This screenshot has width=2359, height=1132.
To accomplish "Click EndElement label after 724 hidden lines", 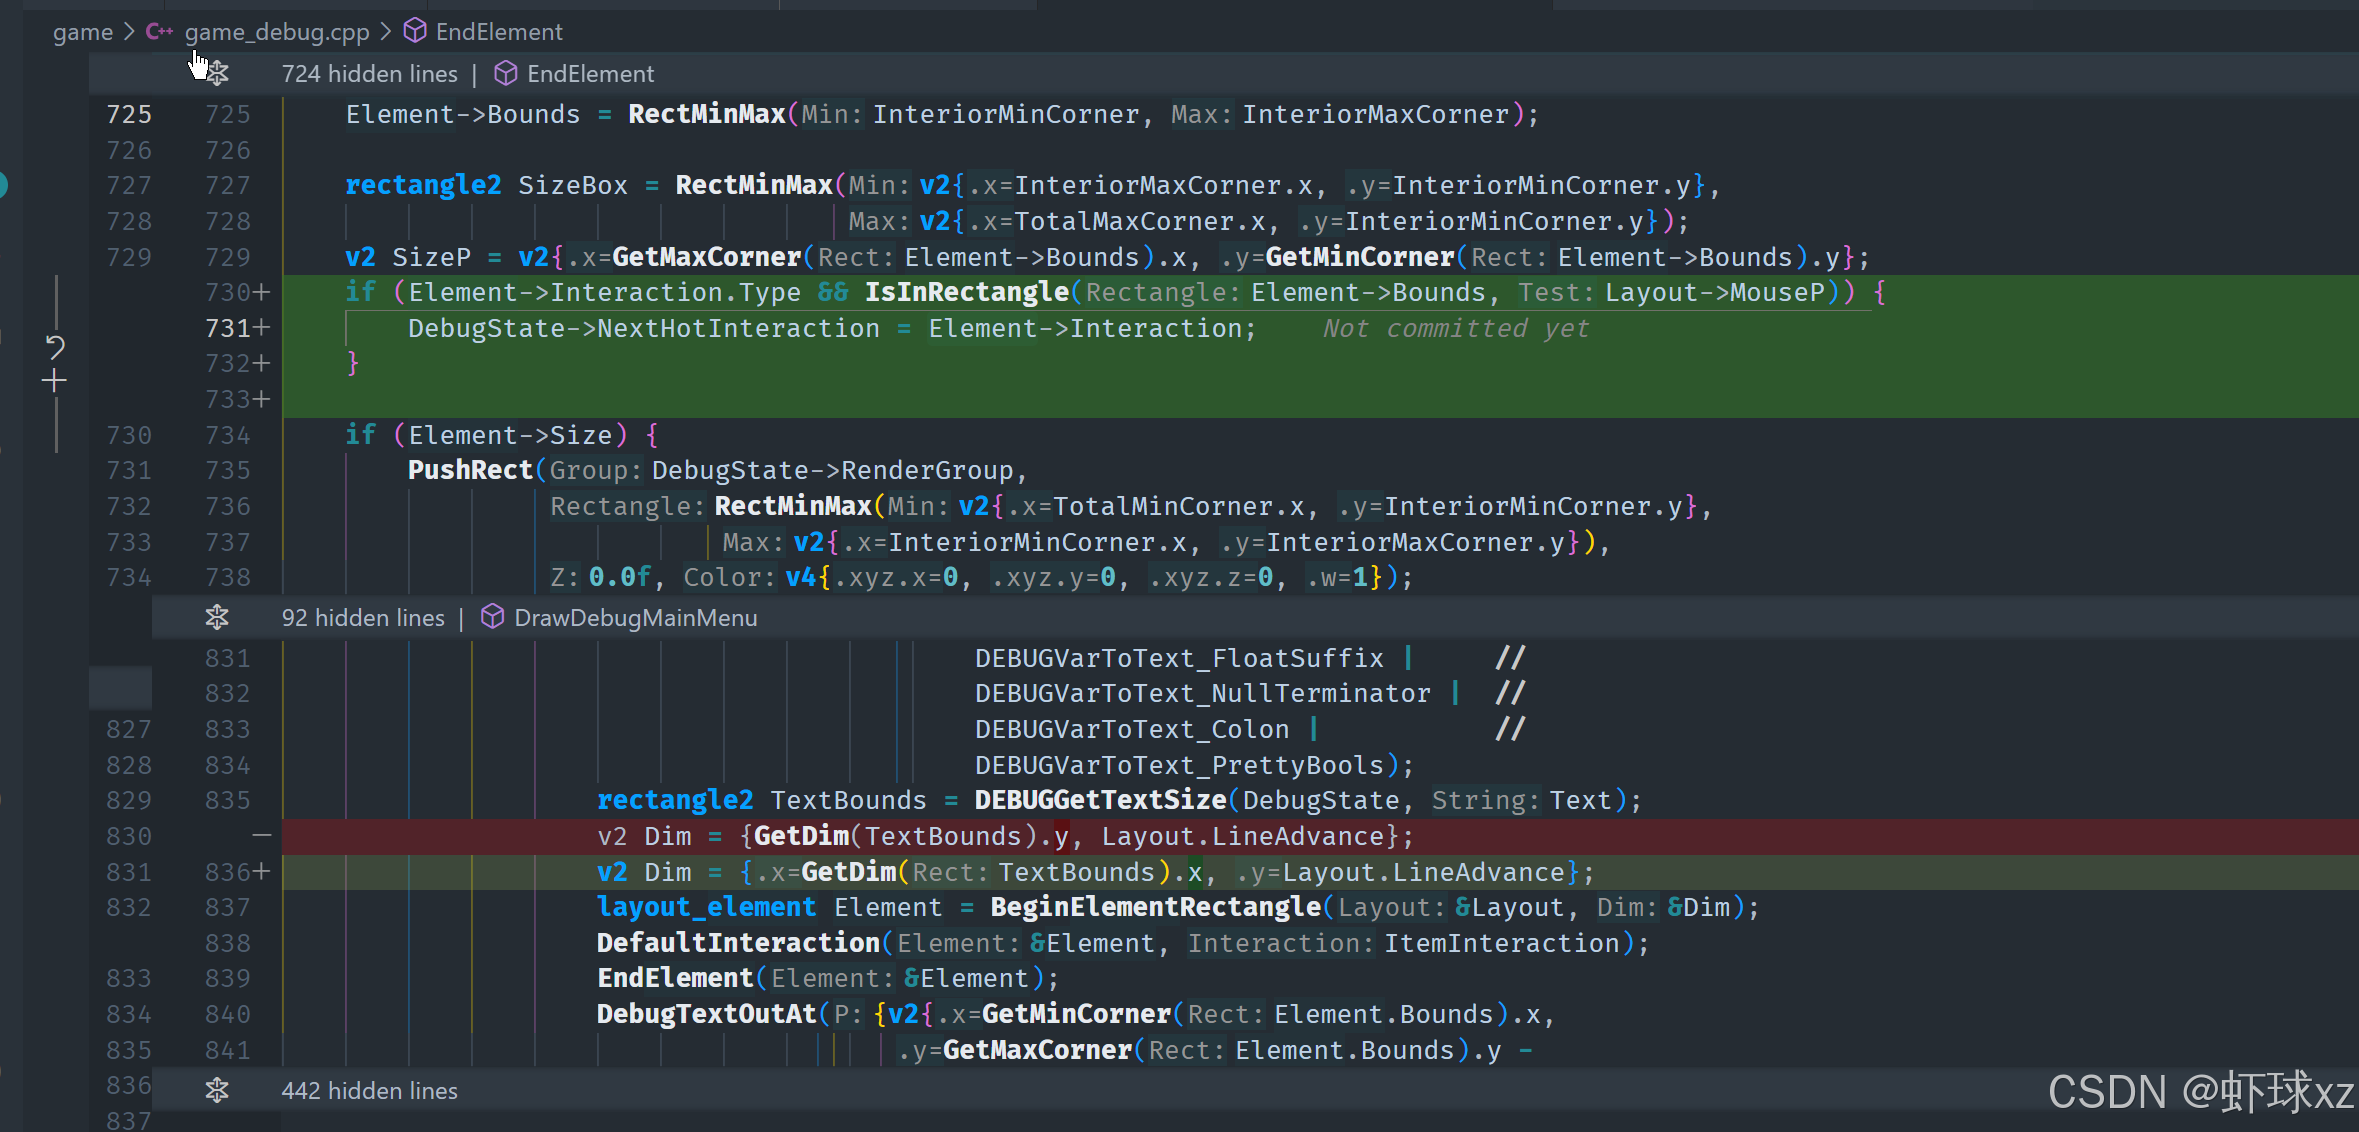I will [x=590, y=74].
